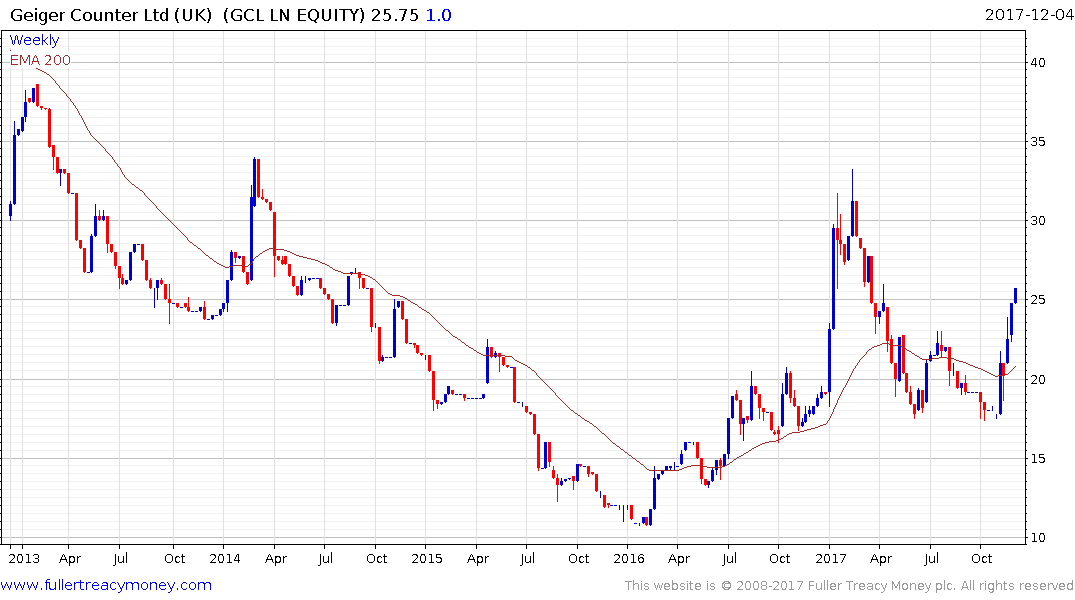Viewport: 1075px width, 600px height.
Task: Click the 25 price axis label
Action: [1038, 300]
